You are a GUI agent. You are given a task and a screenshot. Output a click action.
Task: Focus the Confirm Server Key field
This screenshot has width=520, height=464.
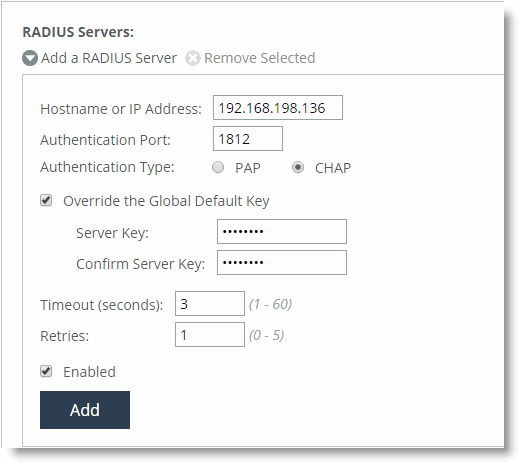[x=282, y=262]
